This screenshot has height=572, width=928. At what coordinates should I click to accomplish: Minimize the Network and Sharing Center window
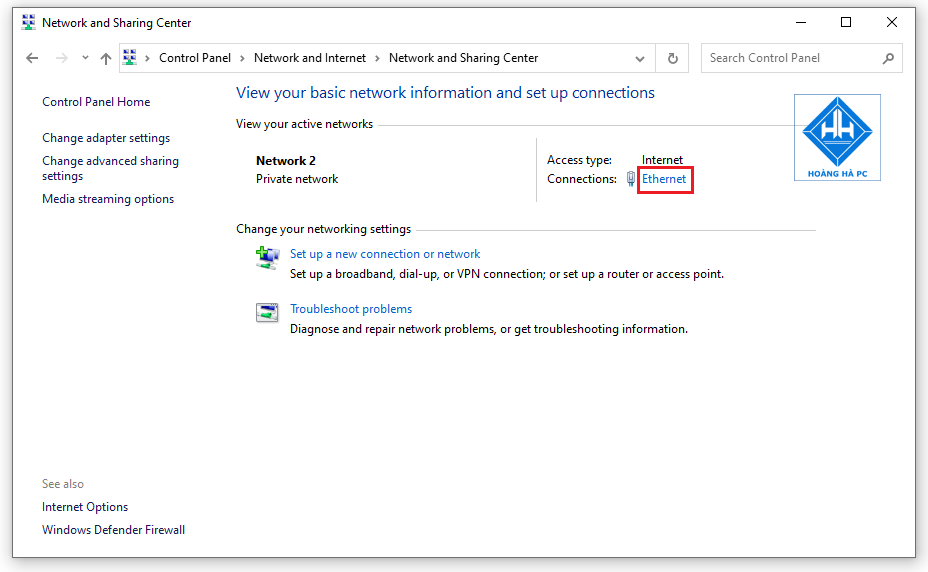[801, 23]
